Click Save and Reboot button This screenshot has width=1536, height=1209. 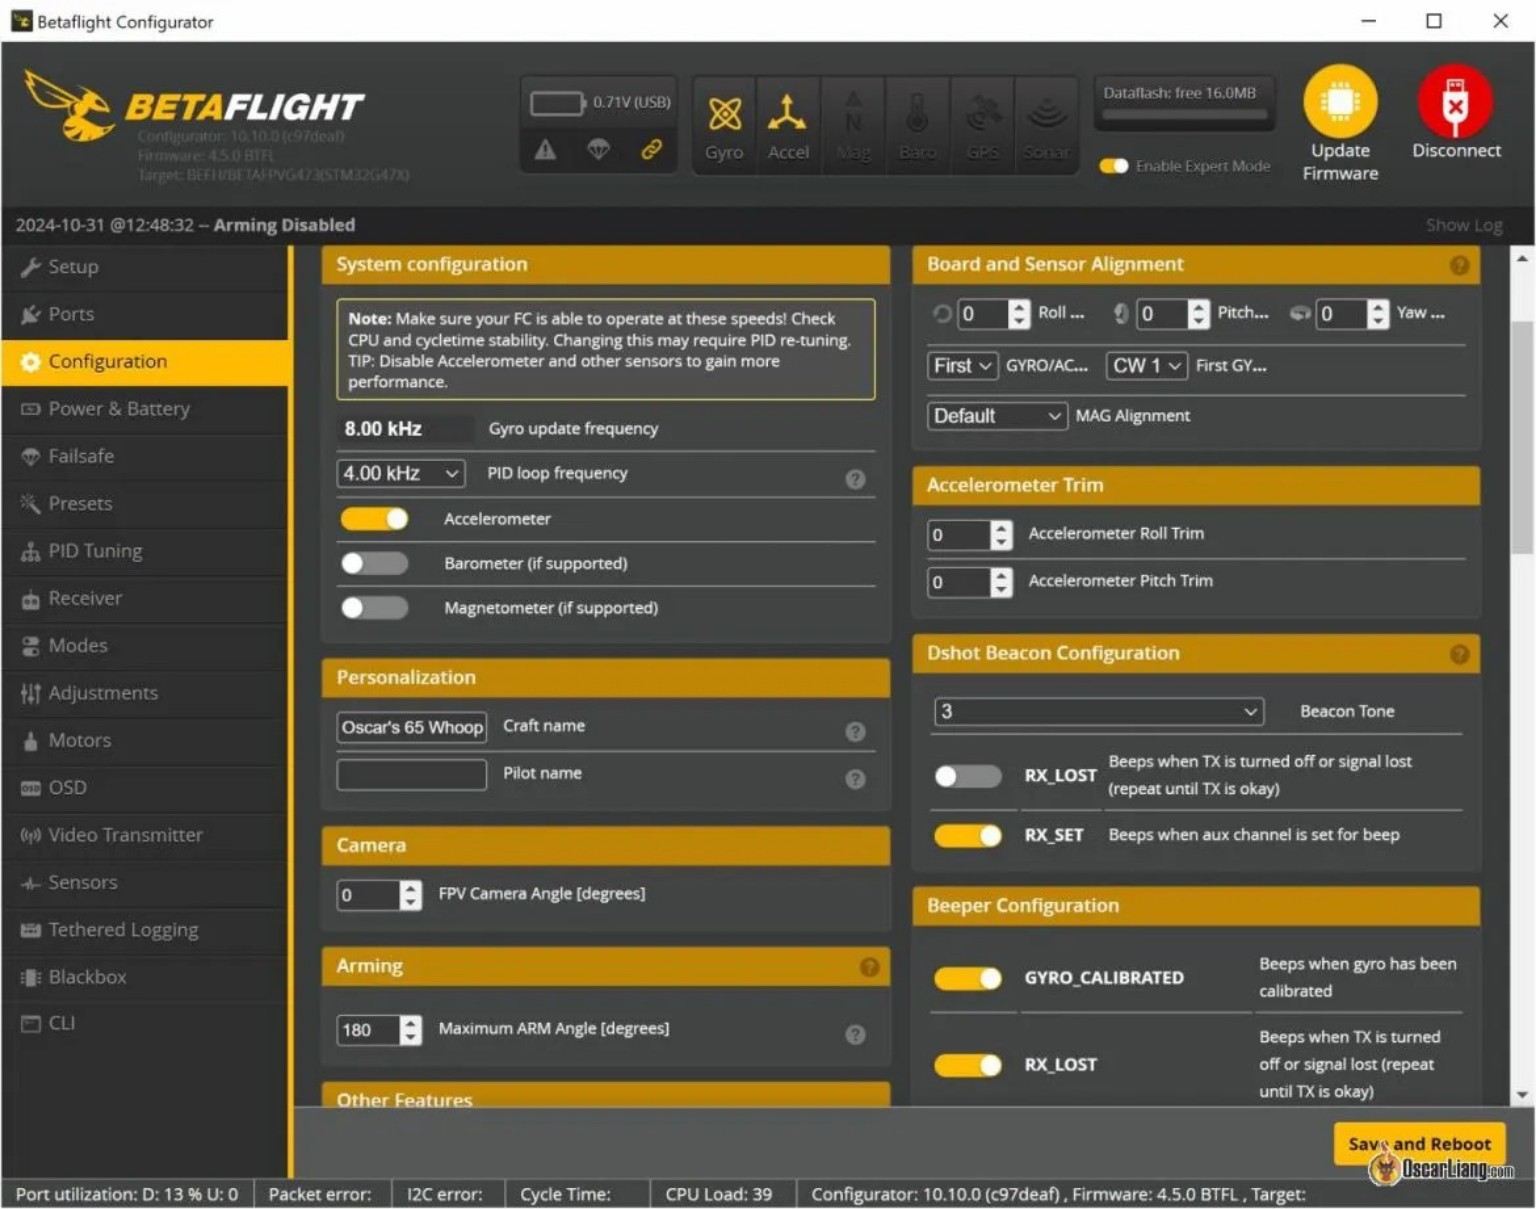(1419, 1144)
